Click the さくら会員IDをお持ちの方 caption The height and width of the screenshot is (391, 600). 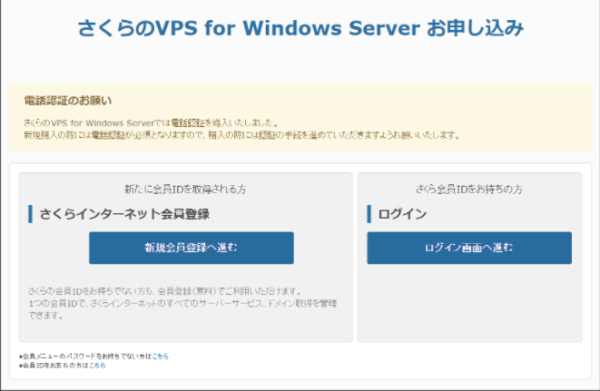[x=469, y=189]
